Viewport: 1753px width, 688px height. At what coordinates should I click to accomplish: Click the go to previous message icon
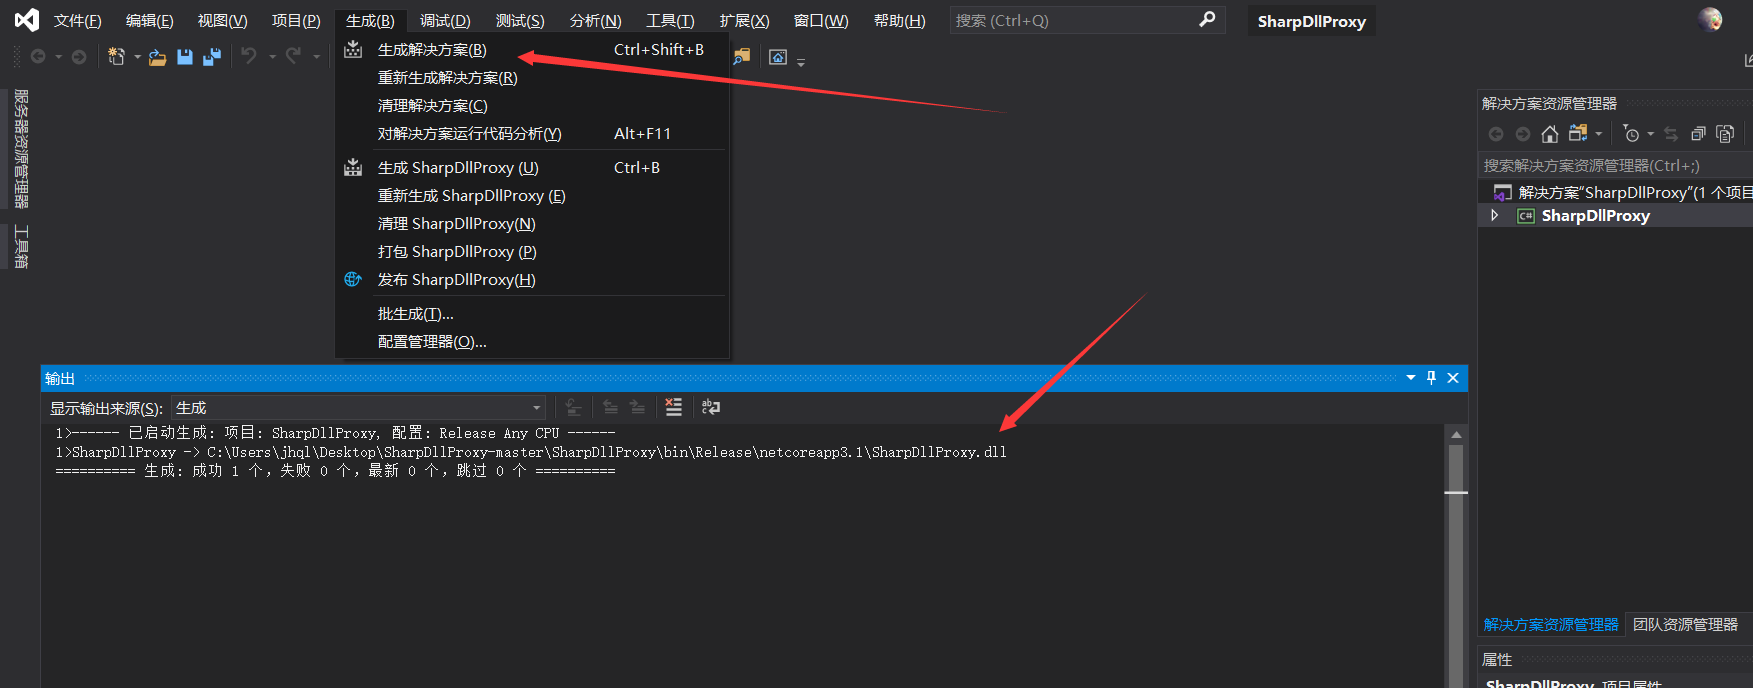[x=610, y=407]
